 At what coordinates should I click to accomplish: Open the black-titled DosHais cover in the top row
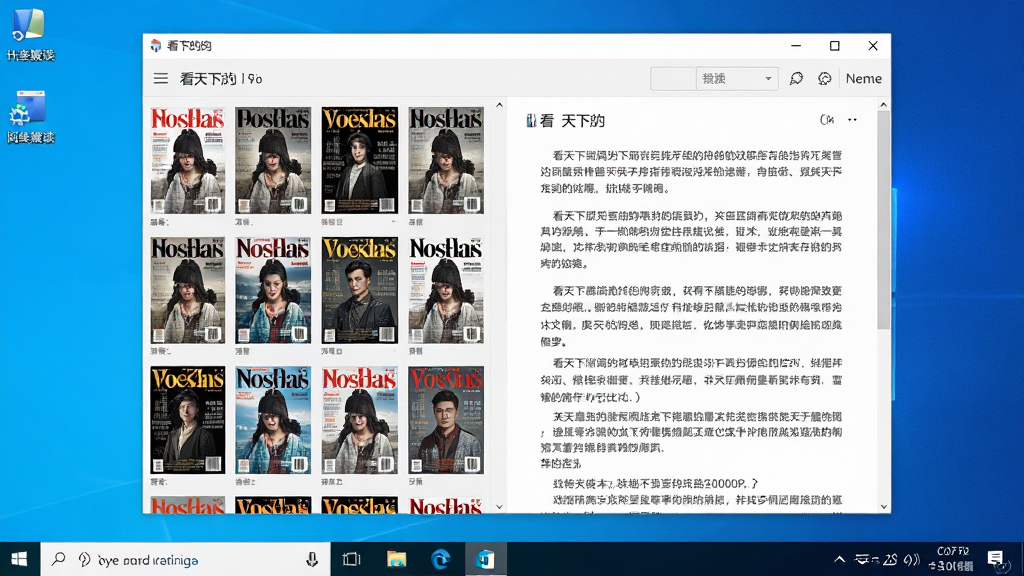coord(273,160)
